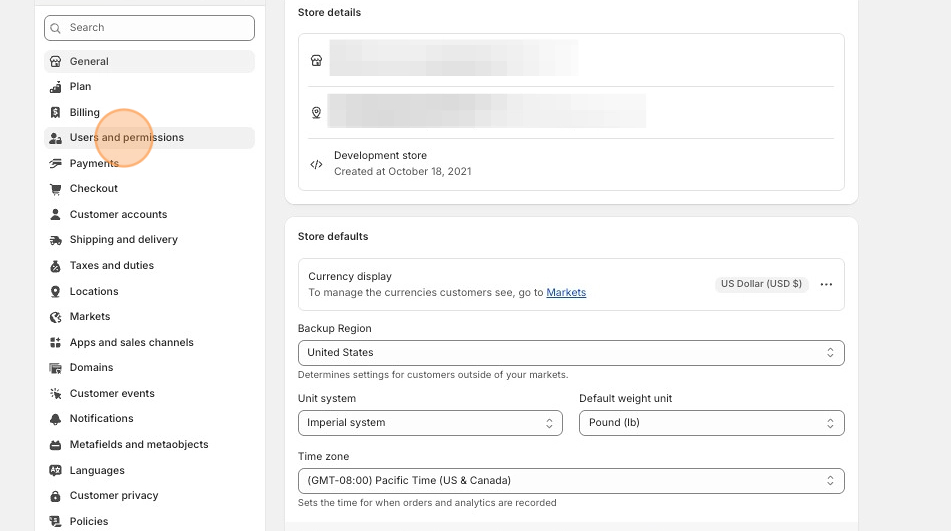Open the Default weight unit dropdown
The width and height of the screenshot is (951, 531).
tap(711, 423)
